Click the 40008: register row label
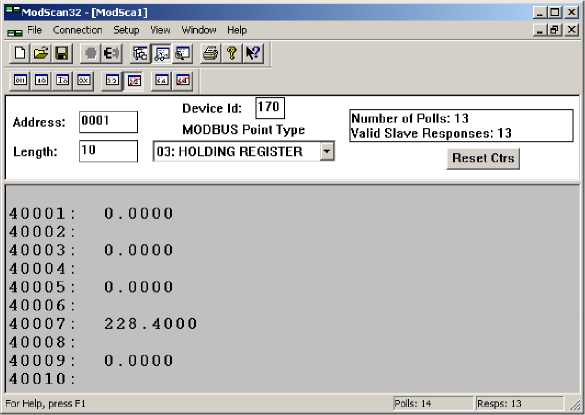The width and height of the screenshot is (585, 415). [x=43, y=342]
